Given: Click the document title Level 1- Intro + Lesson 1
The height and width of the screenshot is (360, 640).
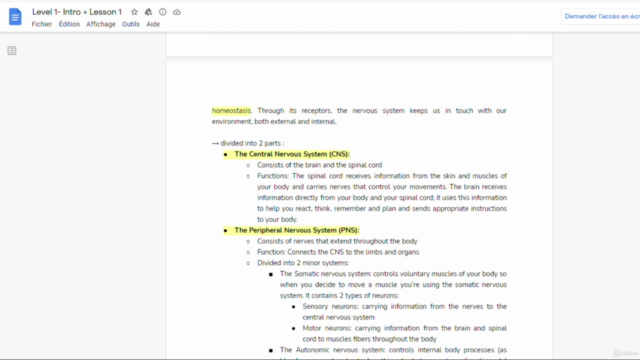Looking at the screenshot, I should (77, 12).
